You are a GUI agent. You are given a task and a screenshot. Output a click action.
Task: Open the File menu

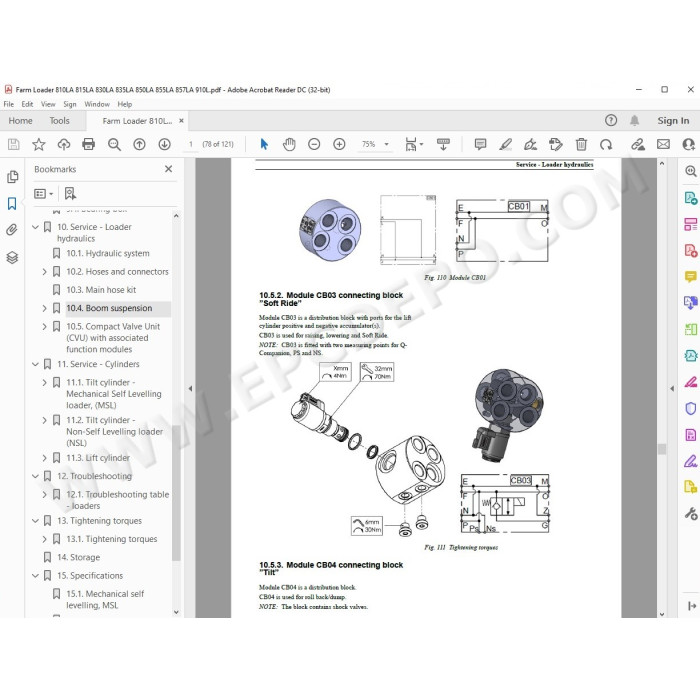[8, 104]
